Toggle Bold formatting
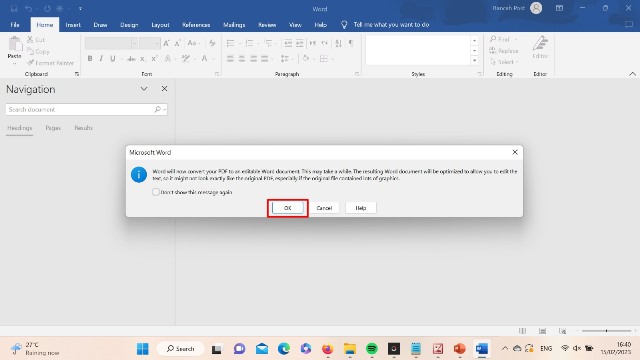Screen dimensions: 640x360 pyautogui.click(x=90, y=59)
